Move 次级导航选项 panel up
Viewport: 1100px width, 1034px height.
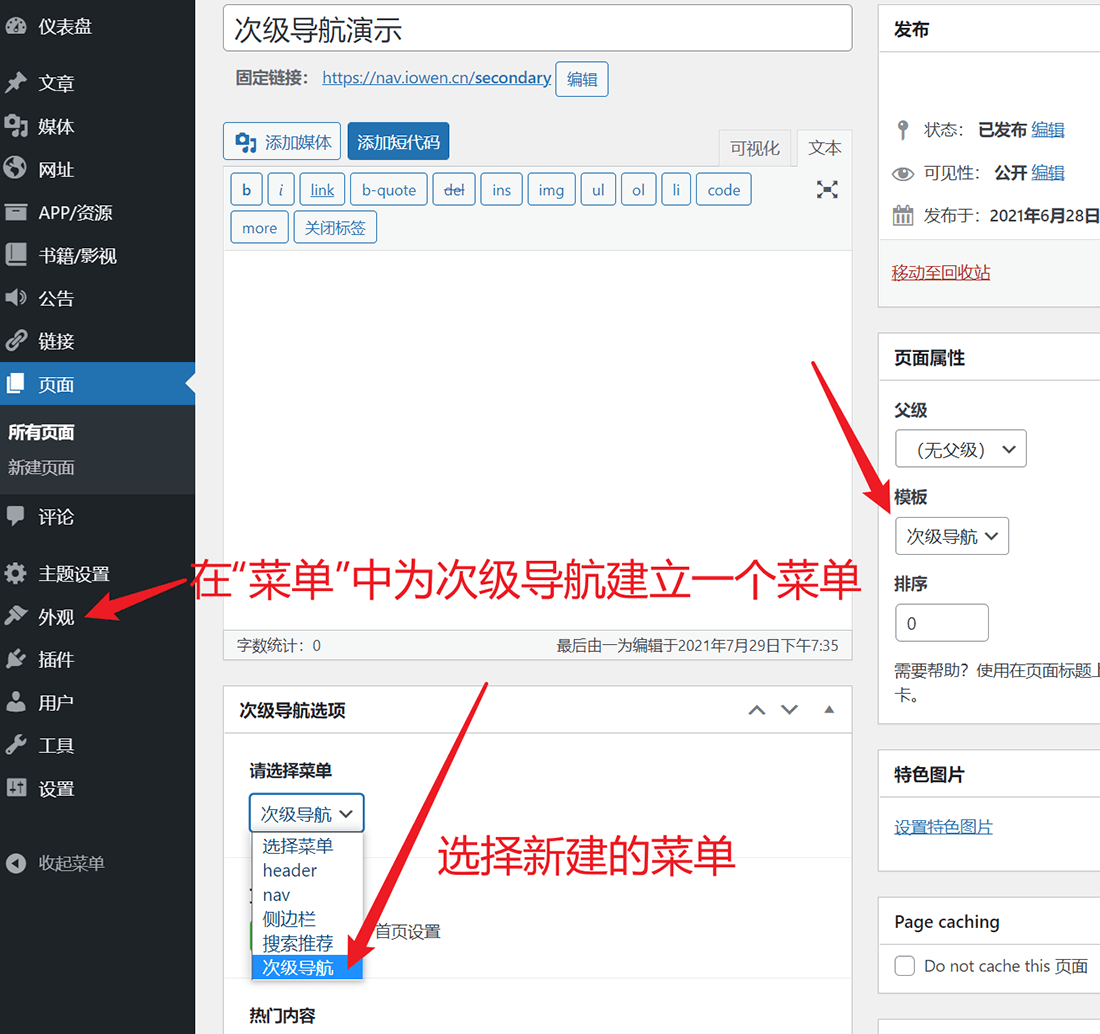click(x=756, y=710)
